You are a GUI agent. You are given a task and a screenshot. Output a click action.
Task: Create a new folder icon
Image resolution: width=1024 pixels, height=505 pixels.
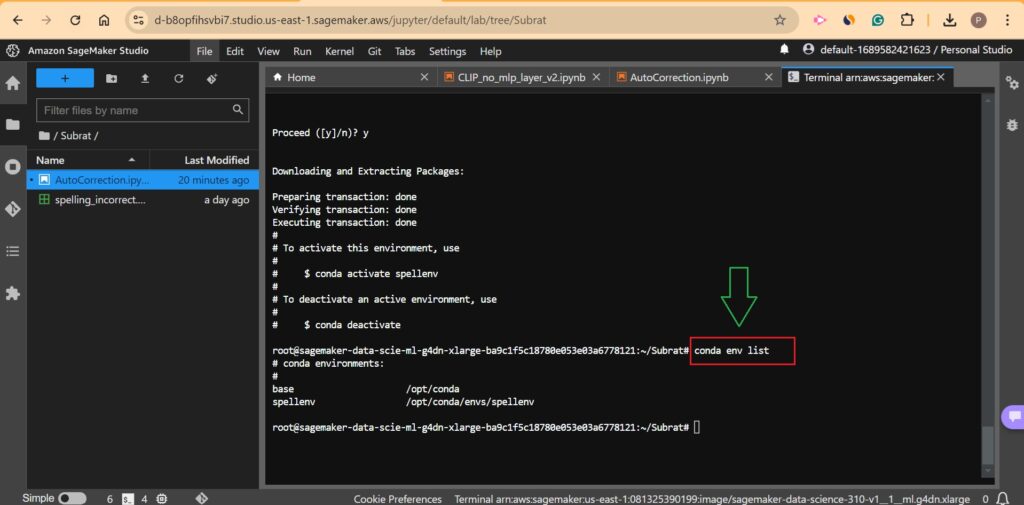[x=111, y=78]
